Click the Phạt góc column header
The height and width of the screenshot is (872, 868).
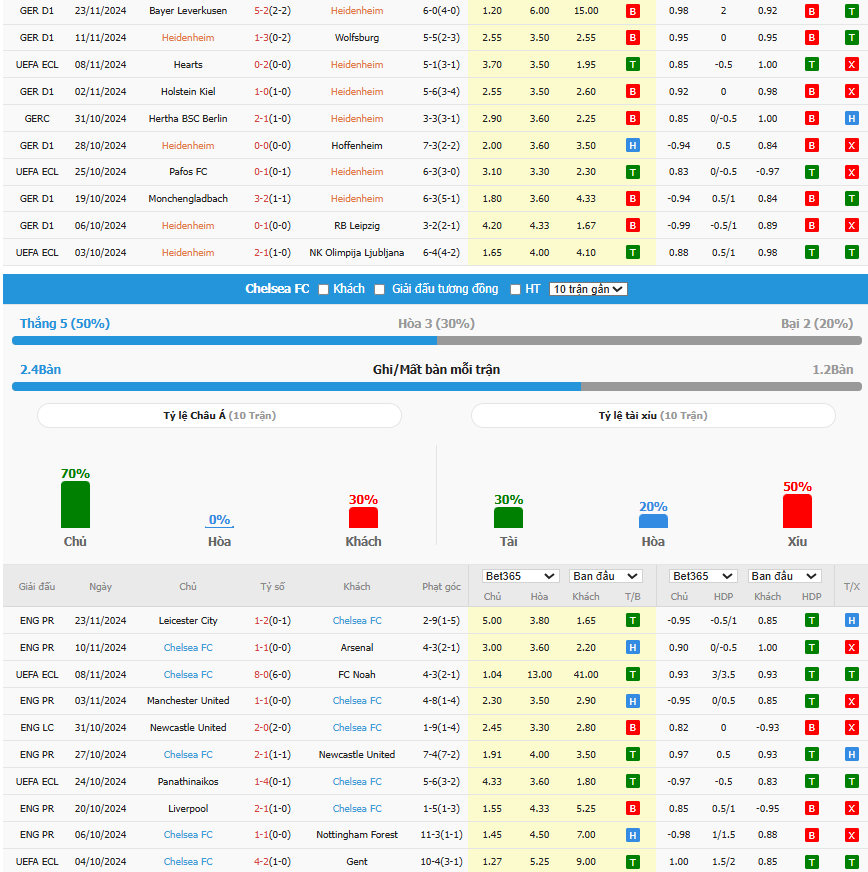(441, 586)
